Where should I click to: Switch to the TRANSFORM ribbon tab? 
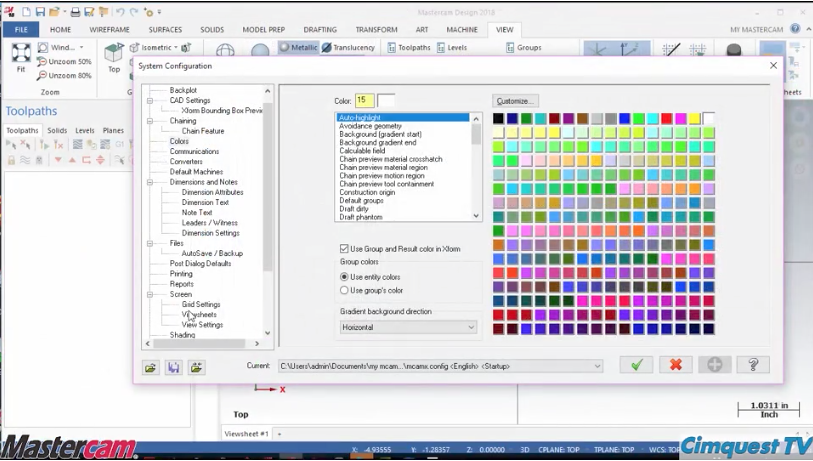click(376, 30)
